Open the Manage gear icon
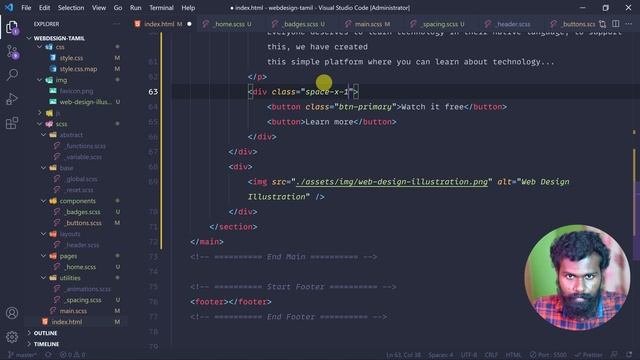 point(12,337)
